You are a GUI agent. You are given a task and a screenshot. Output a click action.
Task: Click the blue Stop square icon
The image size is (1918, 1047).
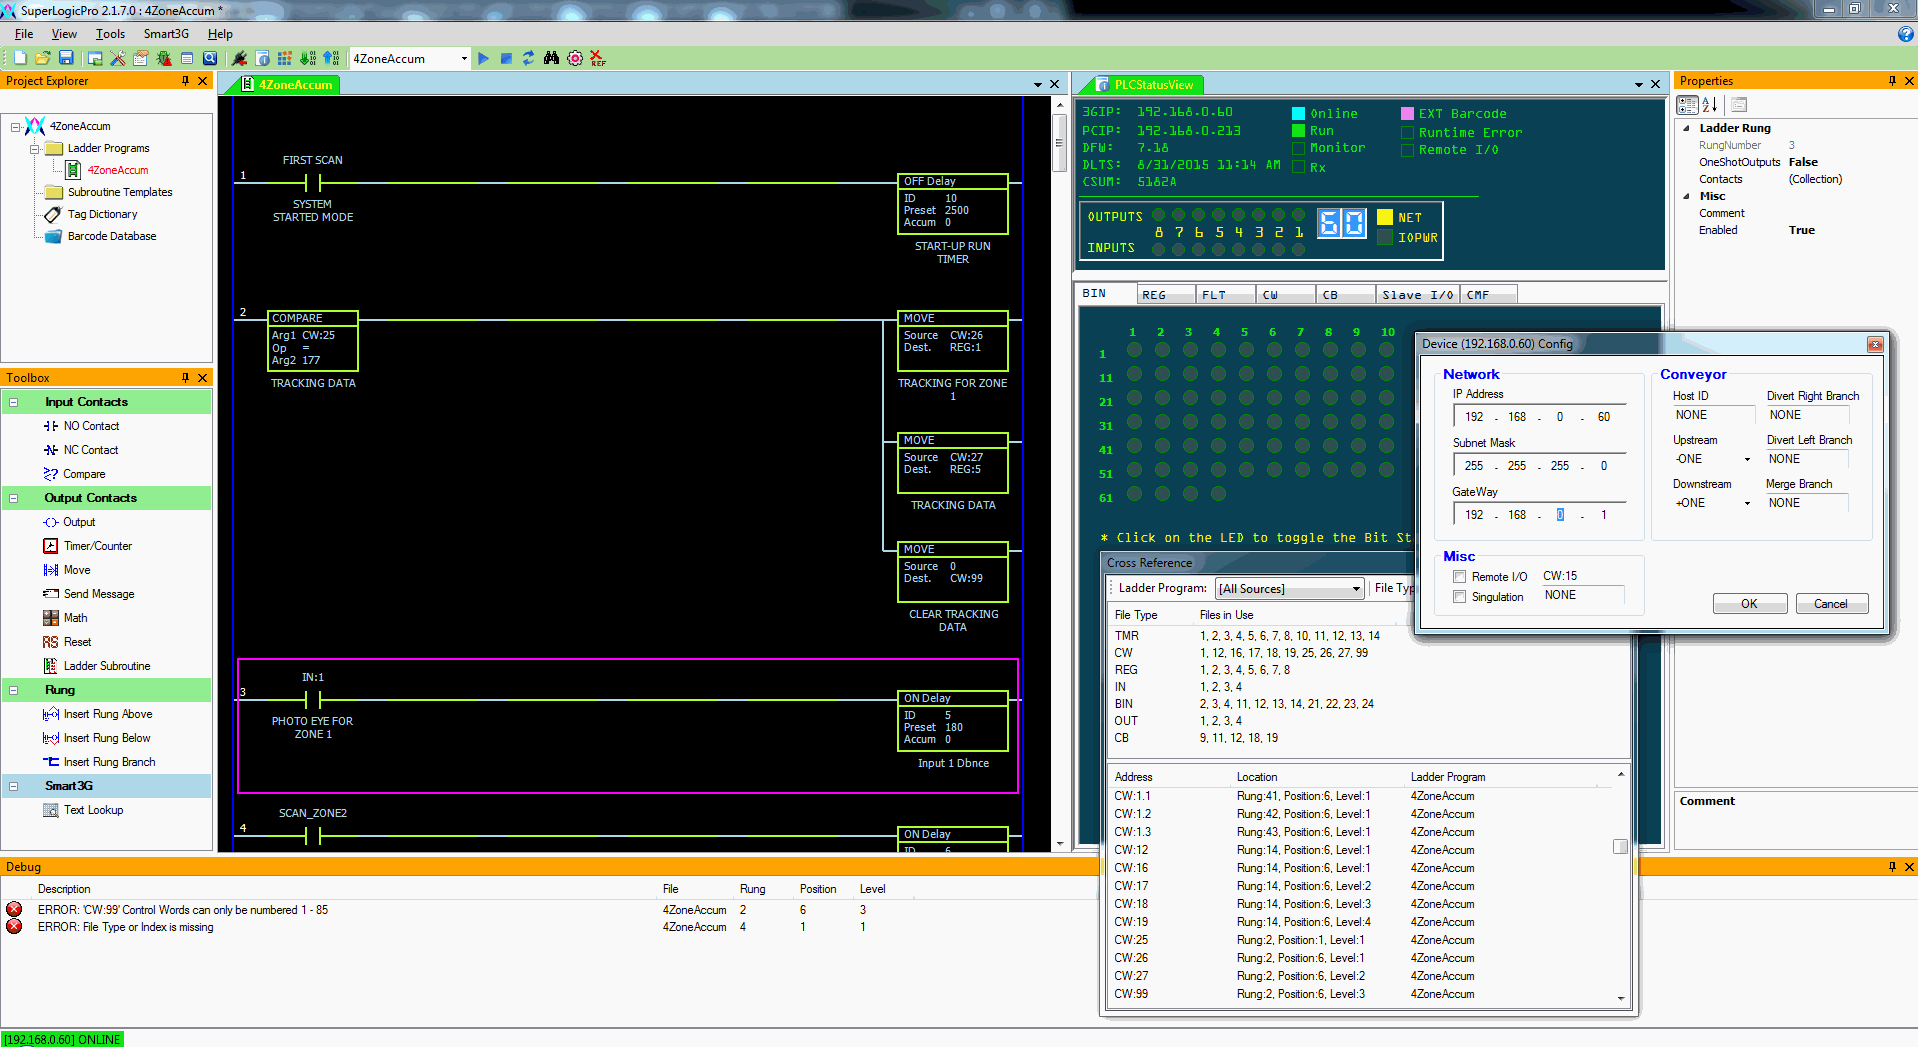(x=506, y=58)
